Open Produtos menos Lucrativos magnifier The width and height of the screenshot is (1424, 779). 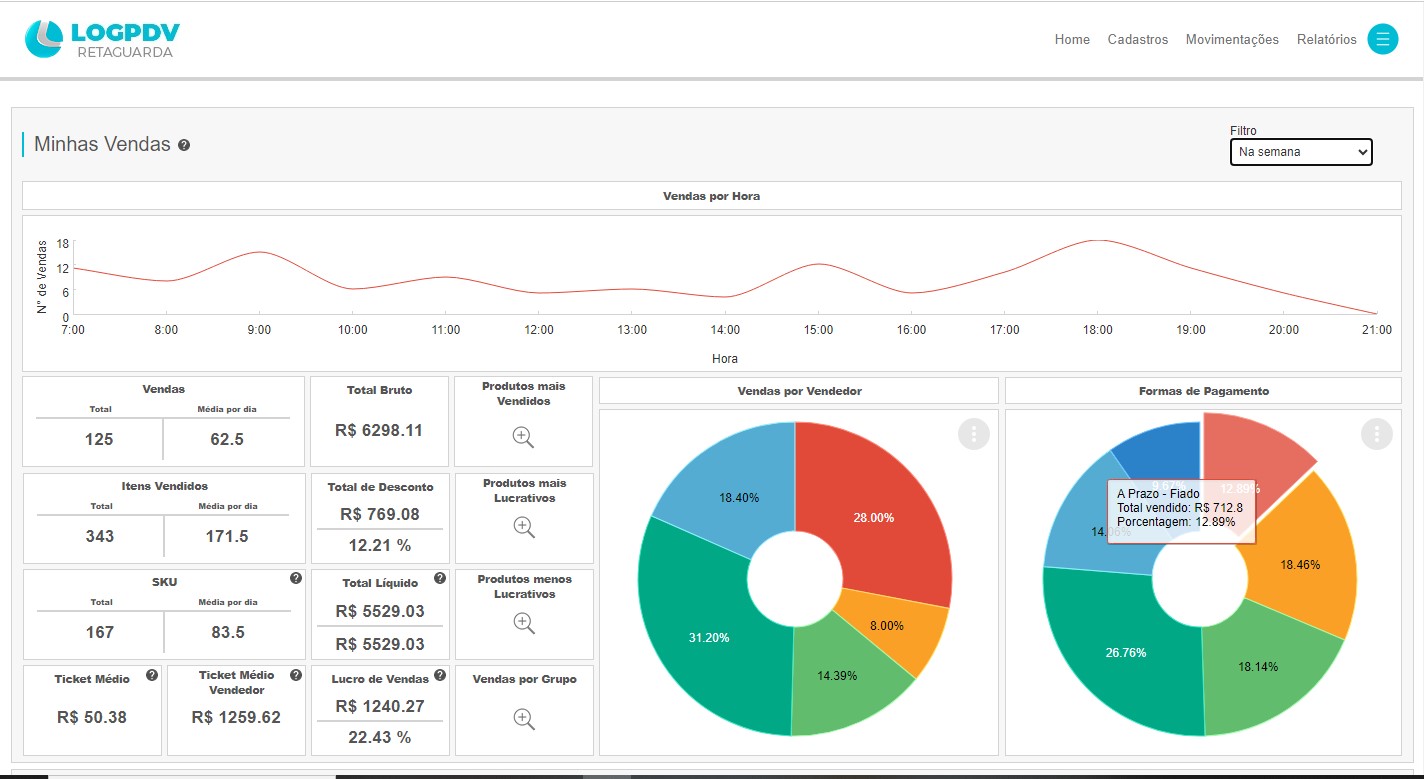point(523,622)
